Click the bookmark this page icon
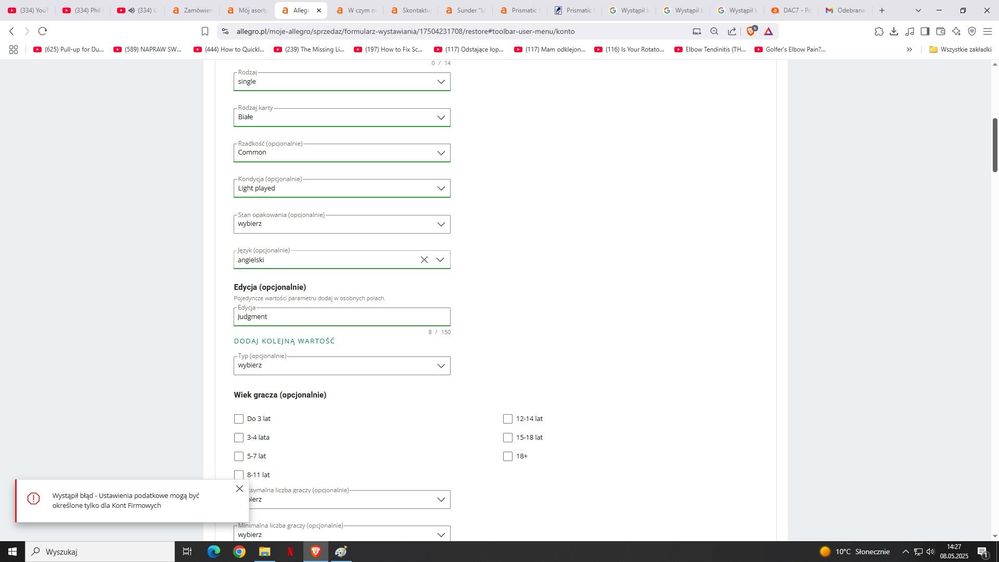The image size is (999, 562). pyautogui.click(x=205, y=31)
